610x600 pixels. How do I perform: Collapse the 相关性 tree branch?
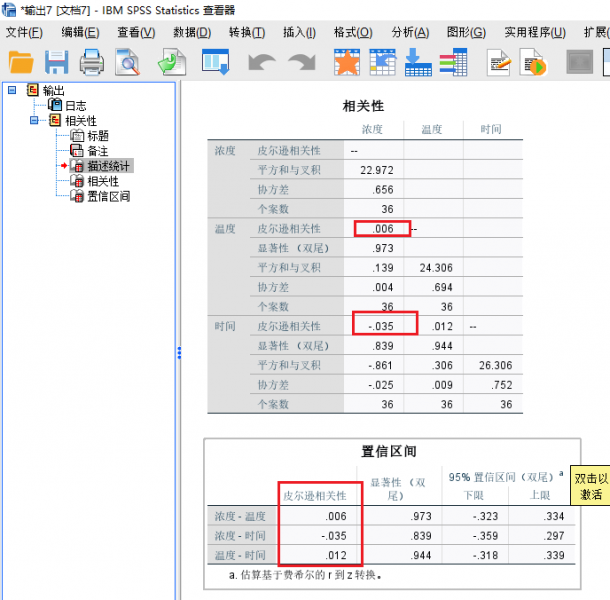(x=34, y=120)
